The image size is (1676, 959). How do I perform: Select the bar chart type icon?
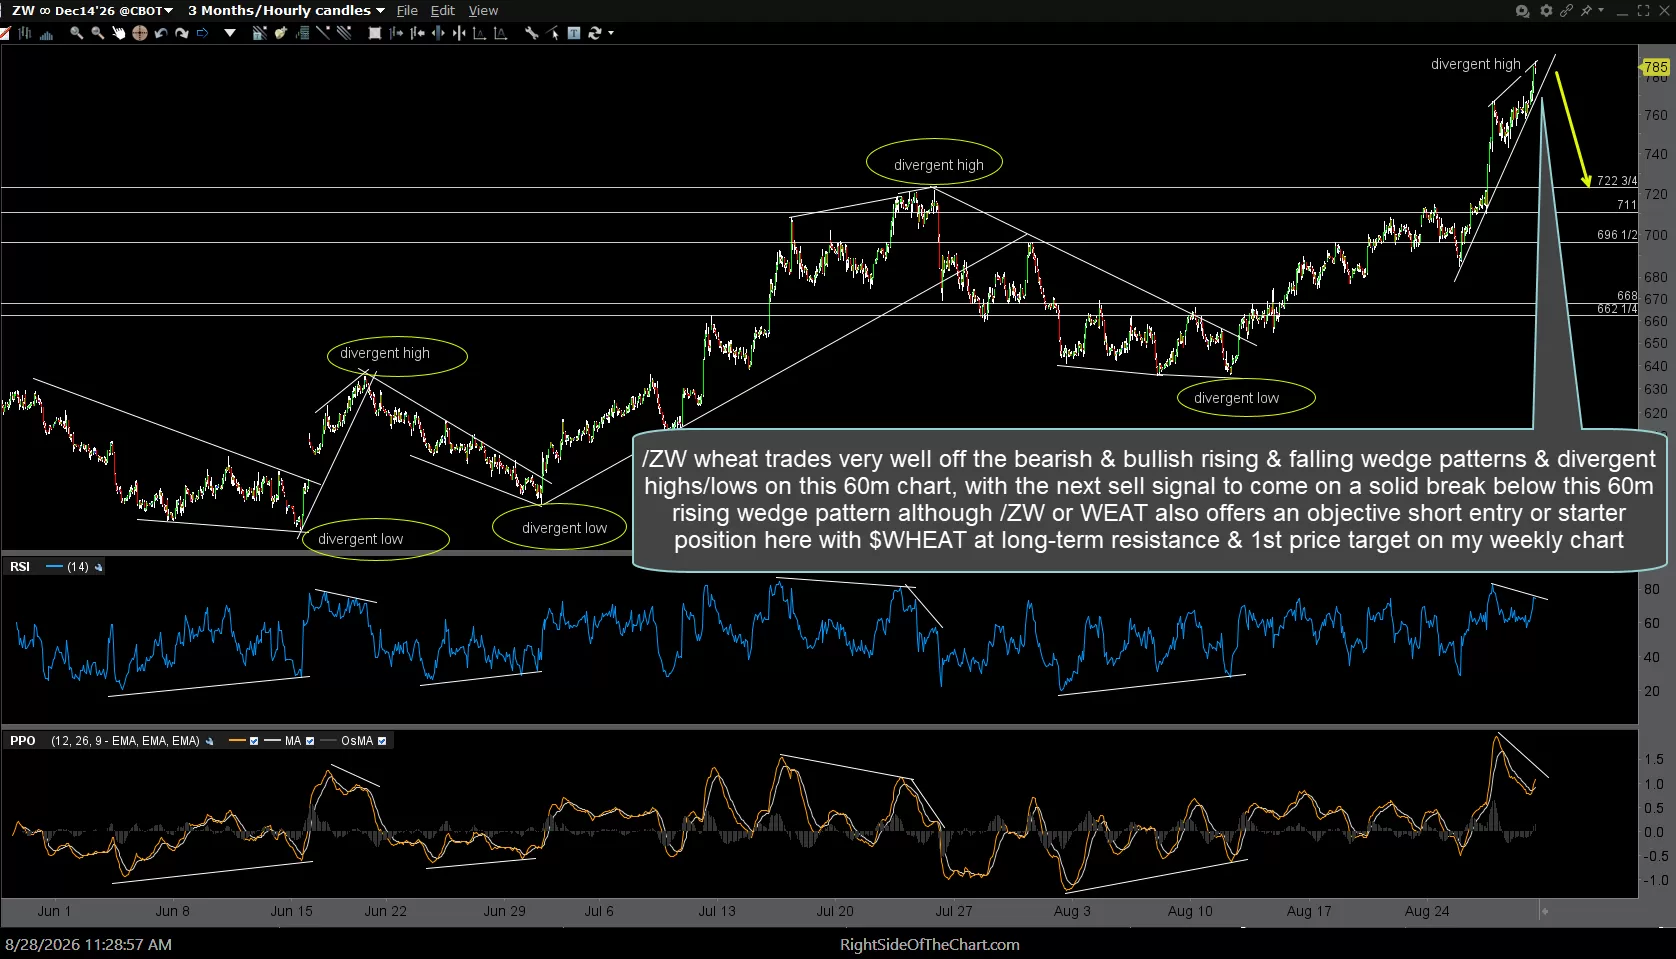click(25, 33)
